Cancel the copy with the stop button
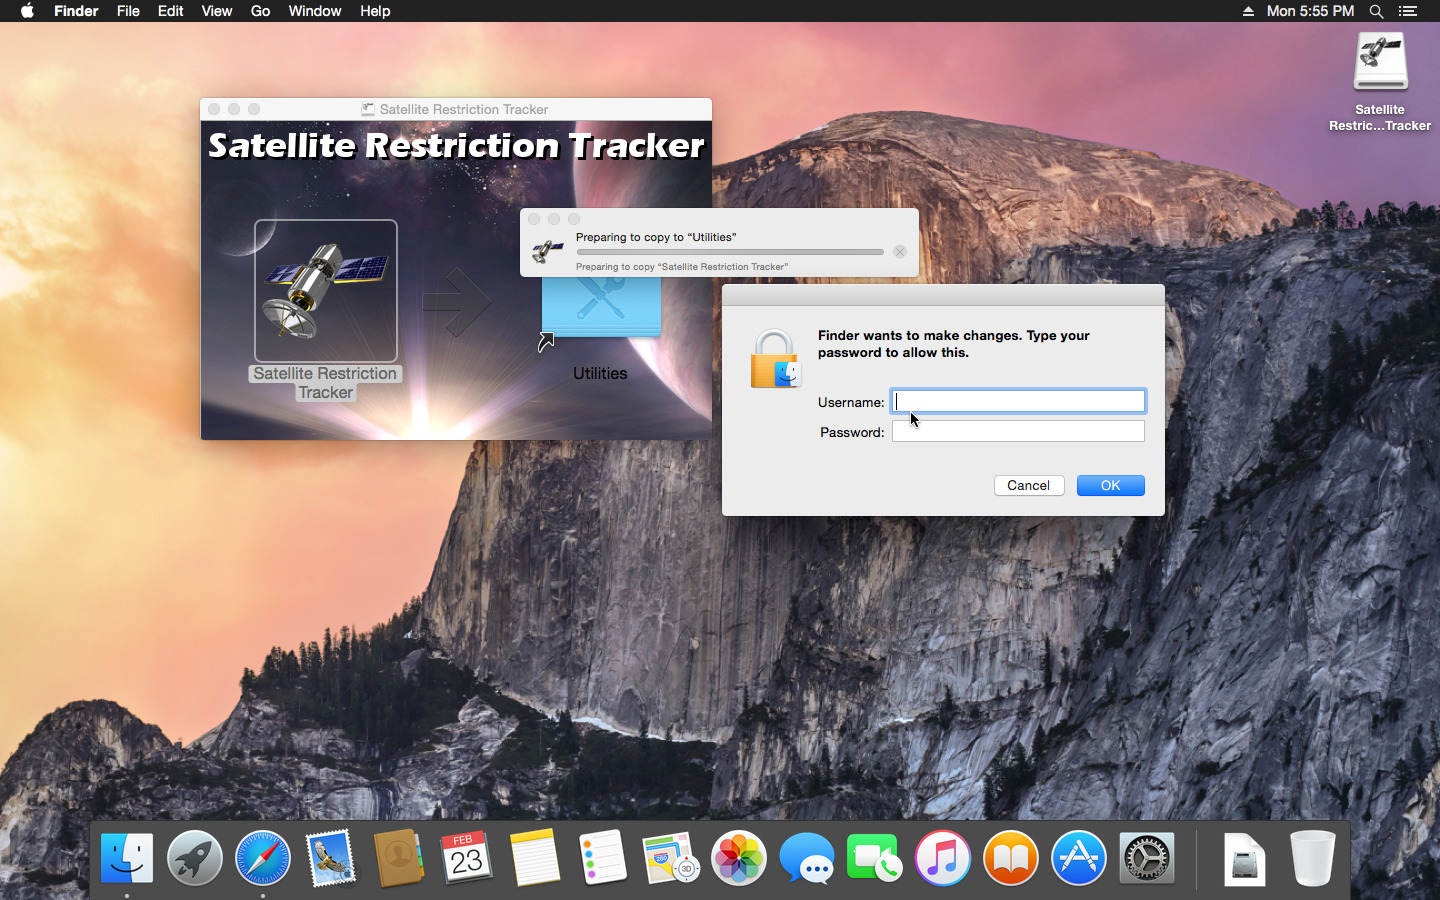This screenshot has height=900, width=1440. tap(900, 252)
